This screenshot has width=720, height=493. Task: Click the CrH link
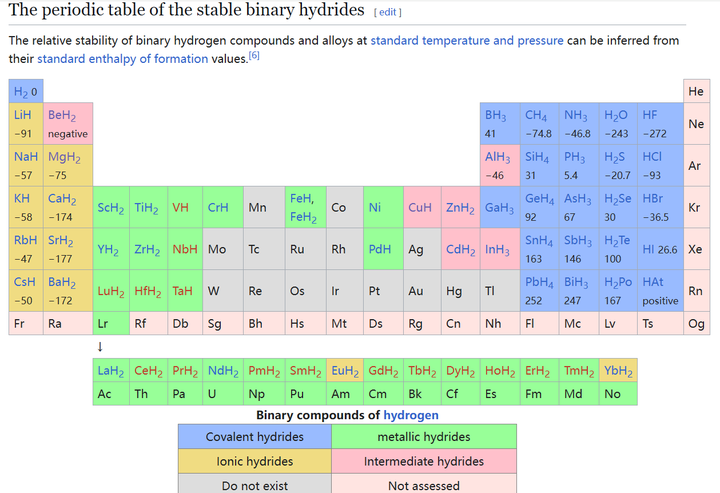pyautogui.click(x=218, y=207)
